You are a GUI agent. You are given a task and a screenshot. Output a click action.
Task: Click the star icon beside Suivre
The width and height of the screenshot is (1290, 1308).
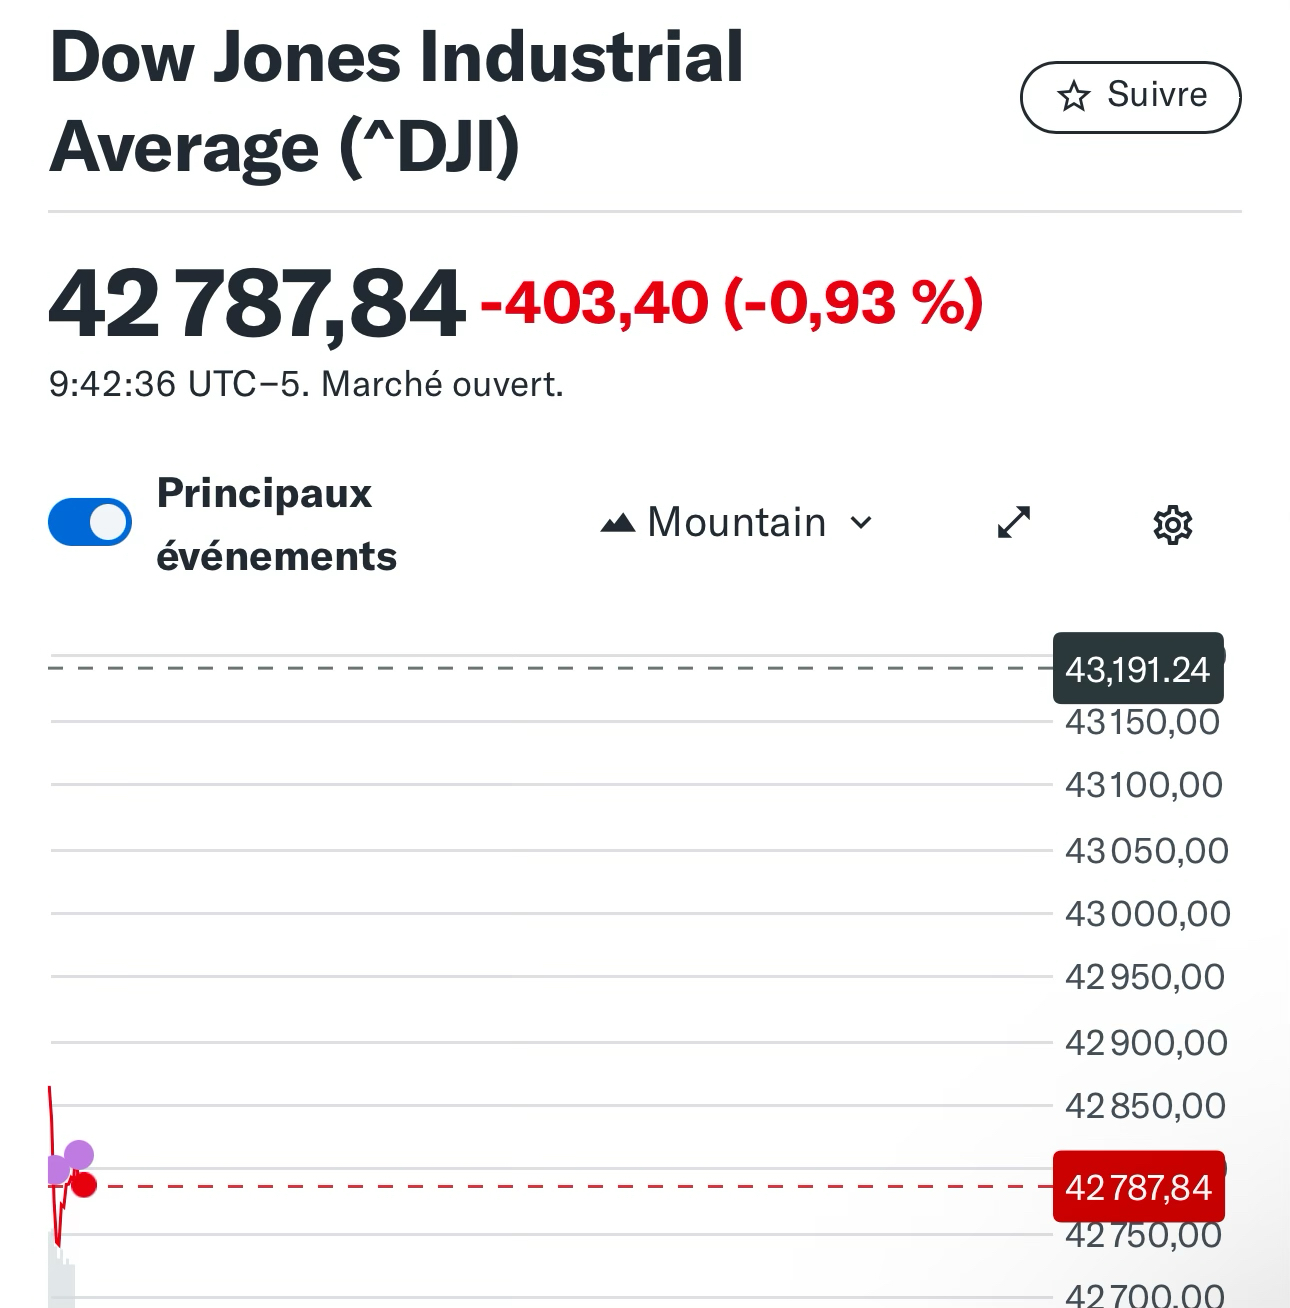click(1073, 97)
